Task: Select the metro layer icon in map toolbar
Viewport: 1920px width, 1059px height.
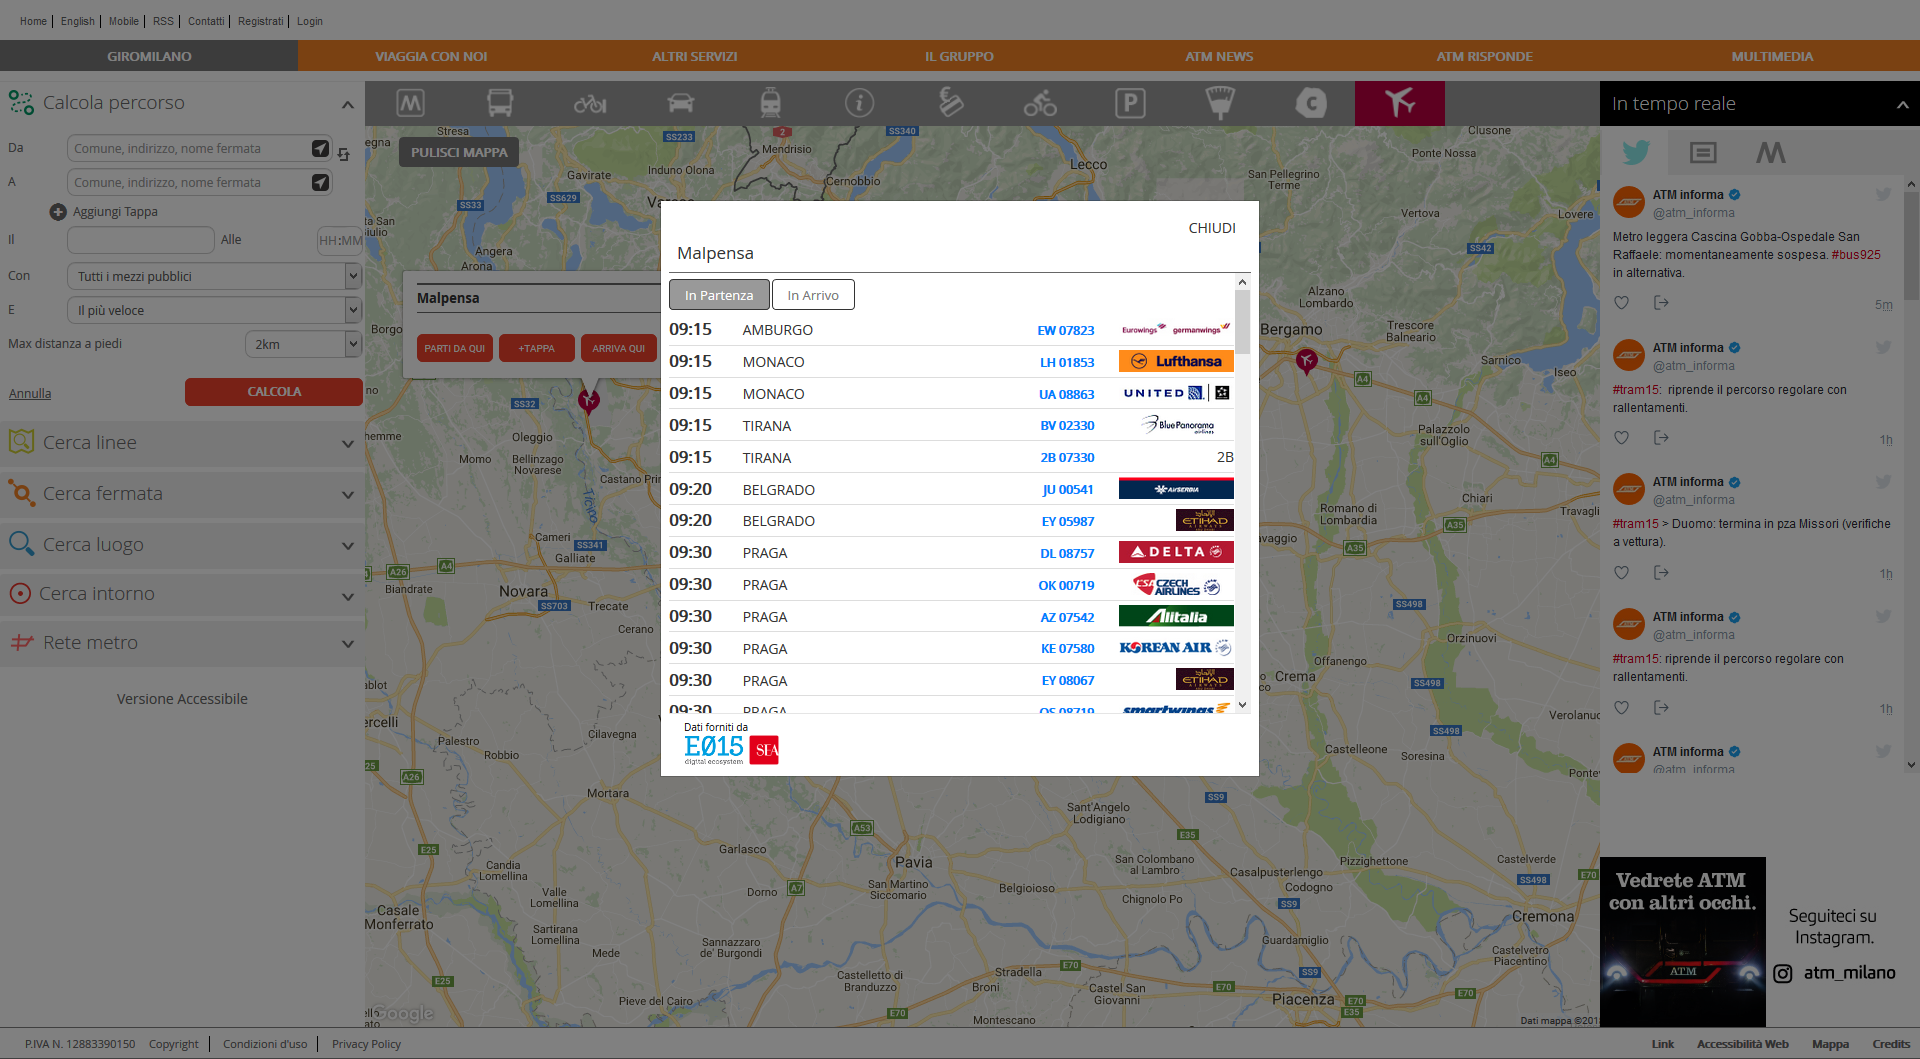Action: tap(411, 103)
